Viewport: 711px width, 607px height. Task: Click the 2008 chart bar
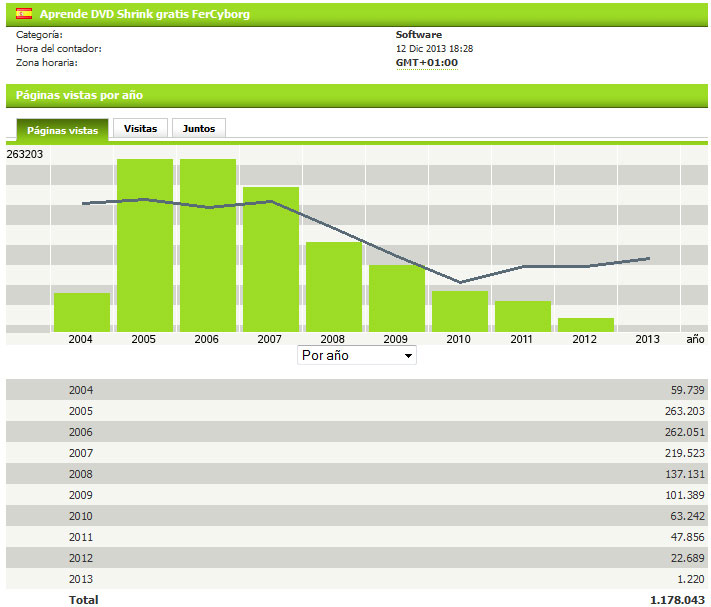click(333, 288)
